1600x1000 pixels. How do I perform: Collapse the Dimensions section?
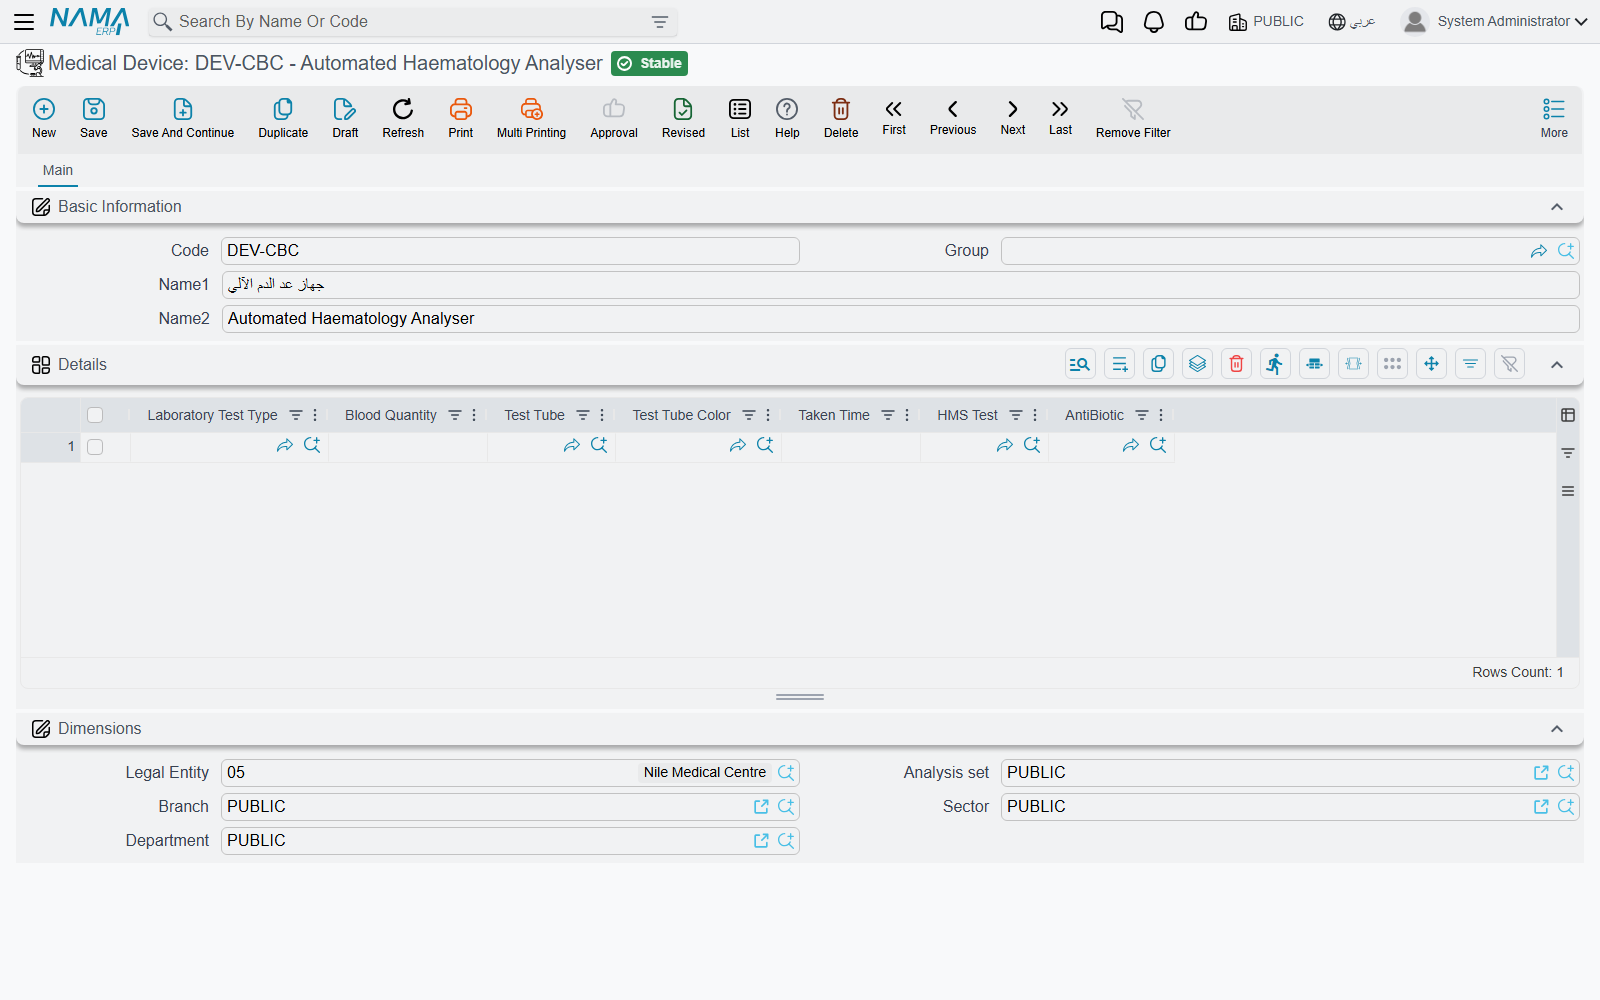click(x=1557, y=729)
